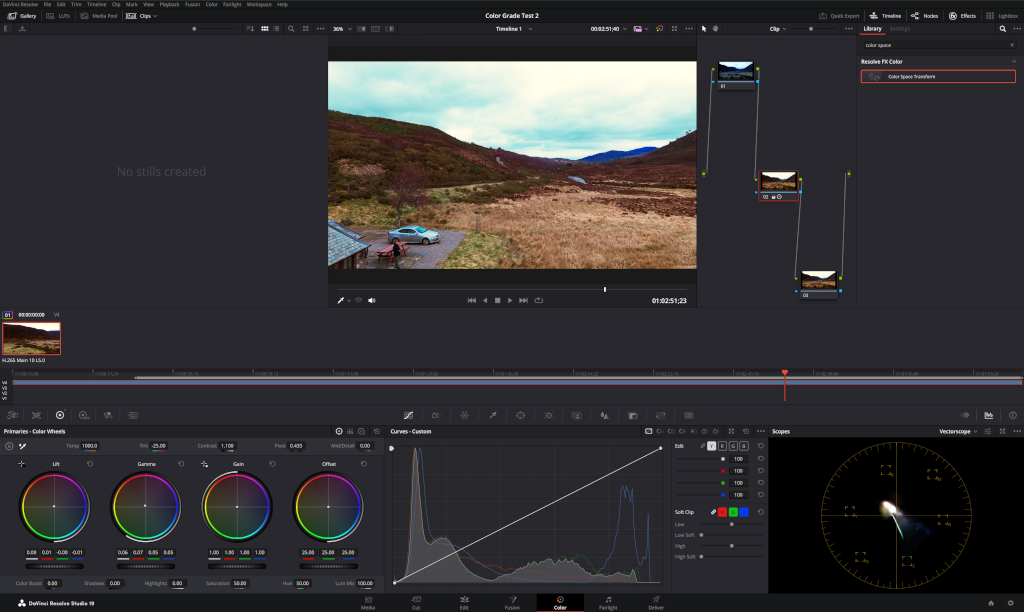Image resolution: width=1024 pixels, height=612 pixels.
Task: Select the node graph pointer tool
Action: click(704, 29)
